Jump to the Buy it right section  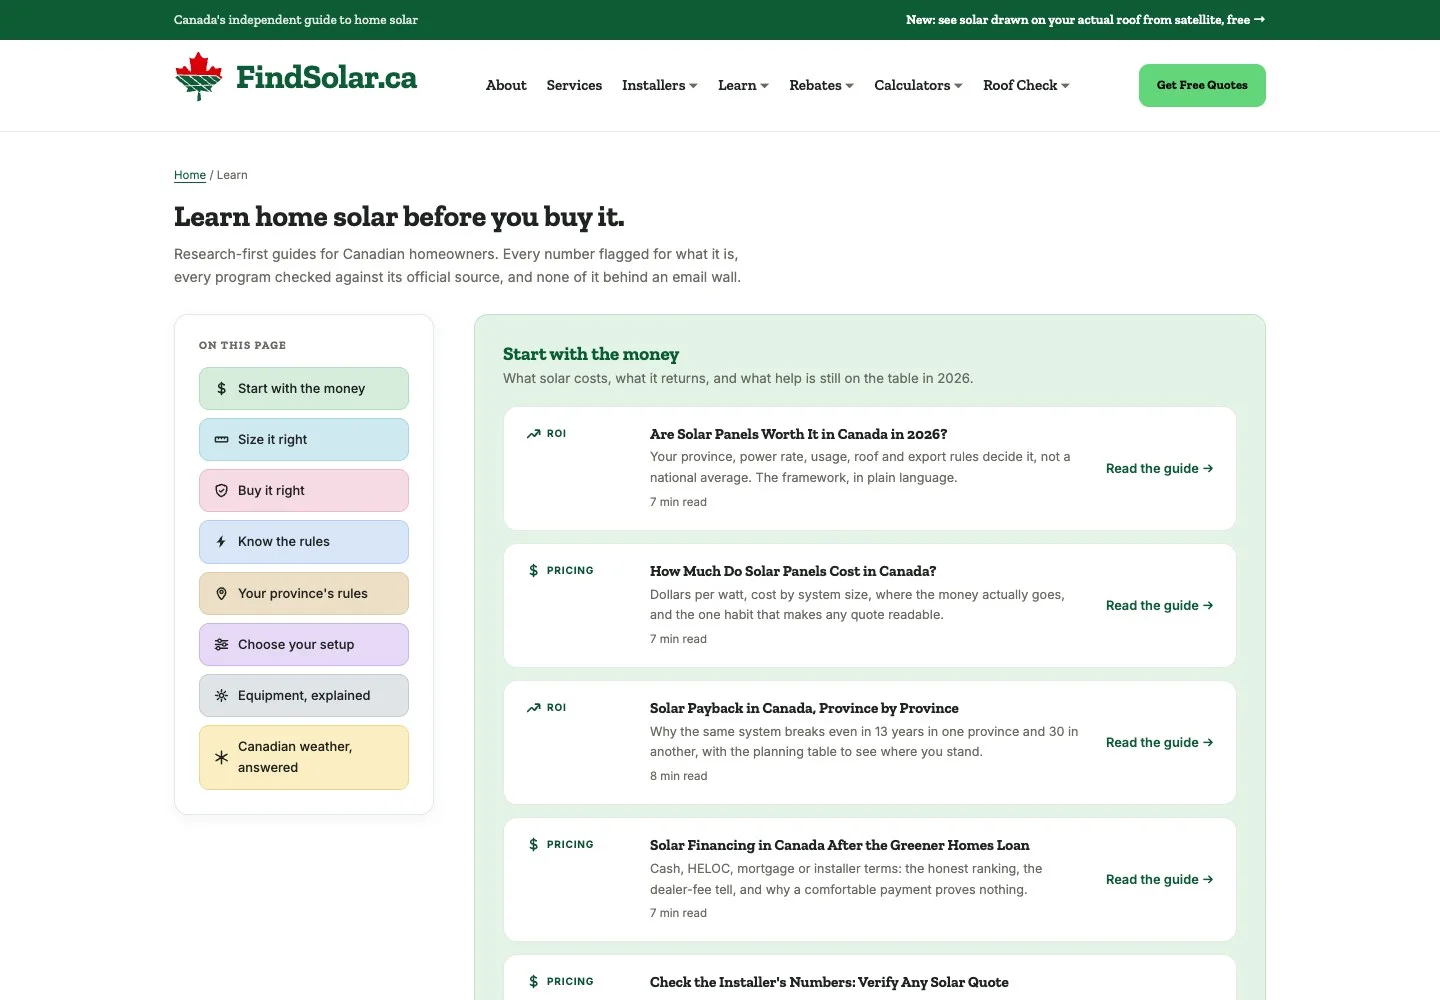click(x=304, y=491)
